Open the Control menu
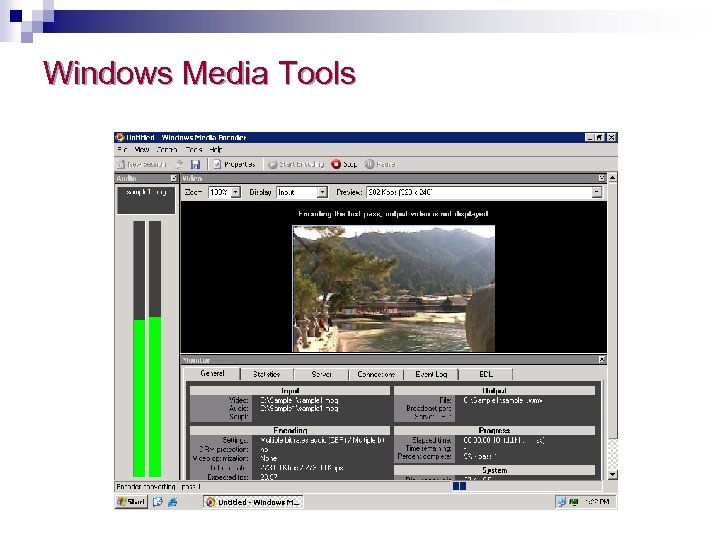This screenshot has width=720, height=540. [x=167, y=150]
